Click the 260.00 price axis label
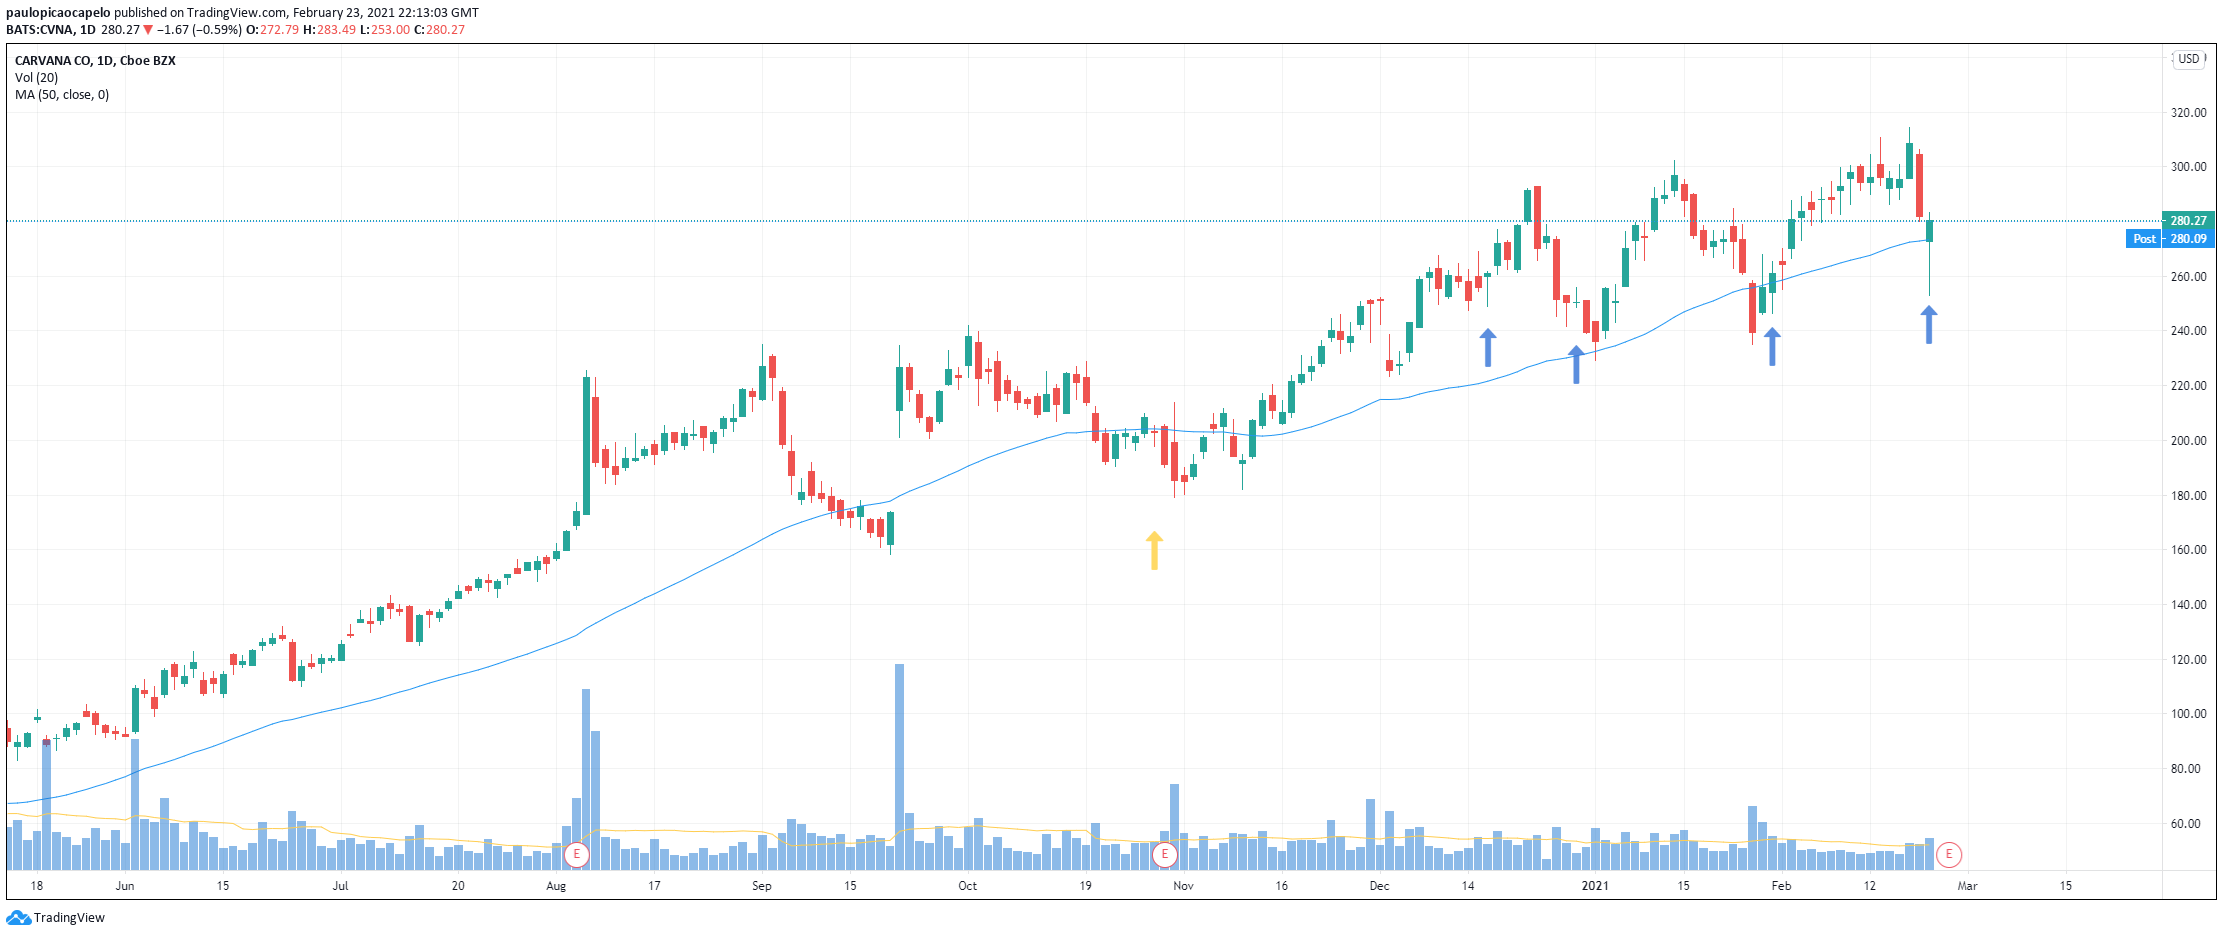Image resolution: width=2223 pixels, height=936 pixels. tap(2188, 277)
